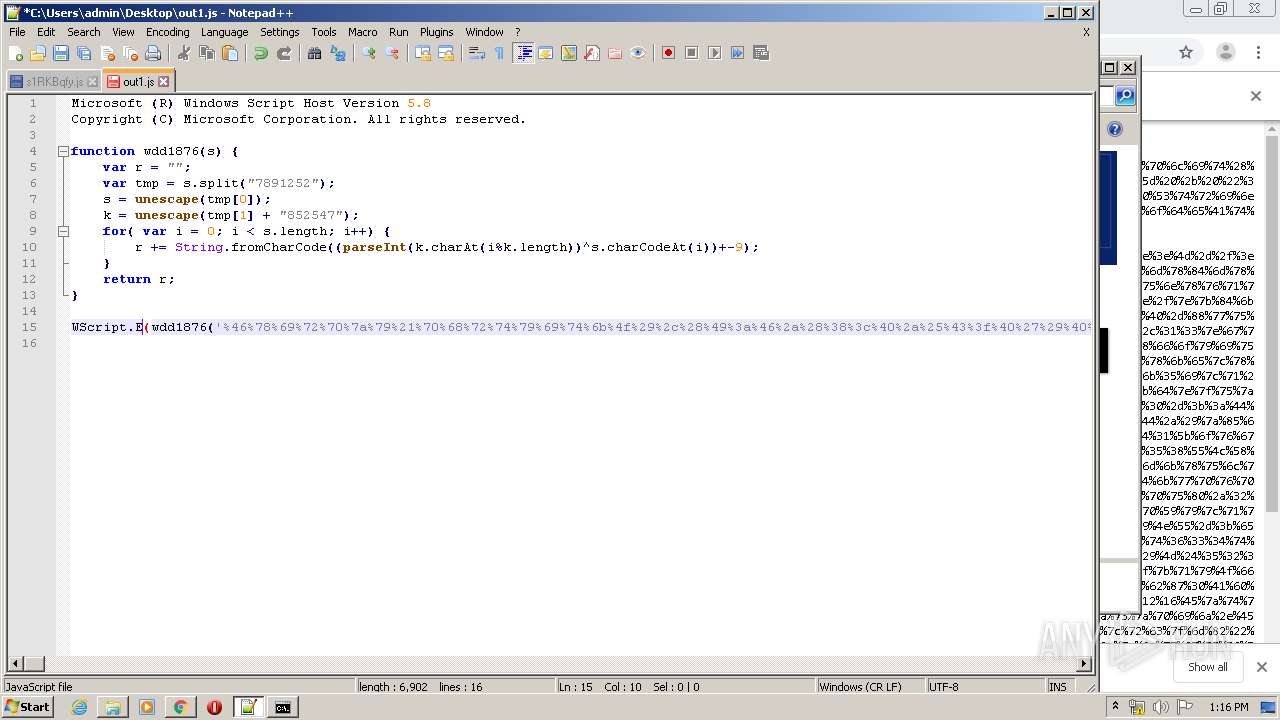Open the File menu
The width and height of the screenshot is (1280, 720).
pos(17,32)
